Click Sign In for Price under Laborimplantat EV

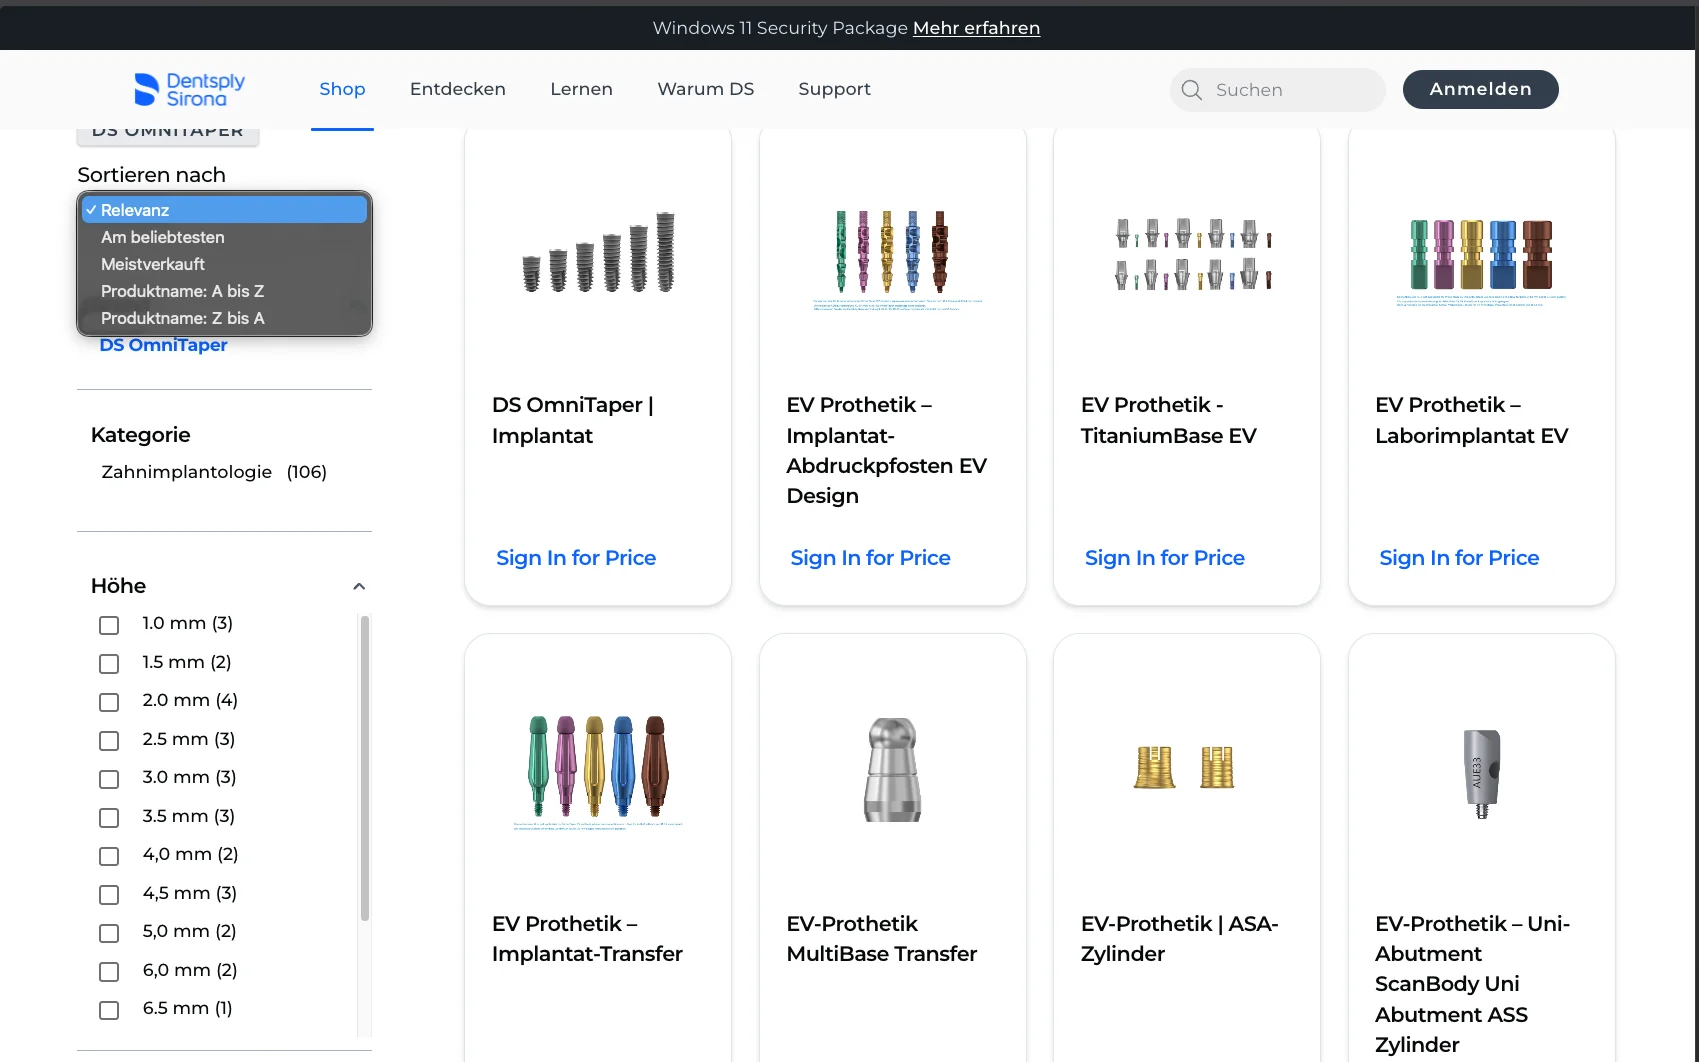[1459, 558]
